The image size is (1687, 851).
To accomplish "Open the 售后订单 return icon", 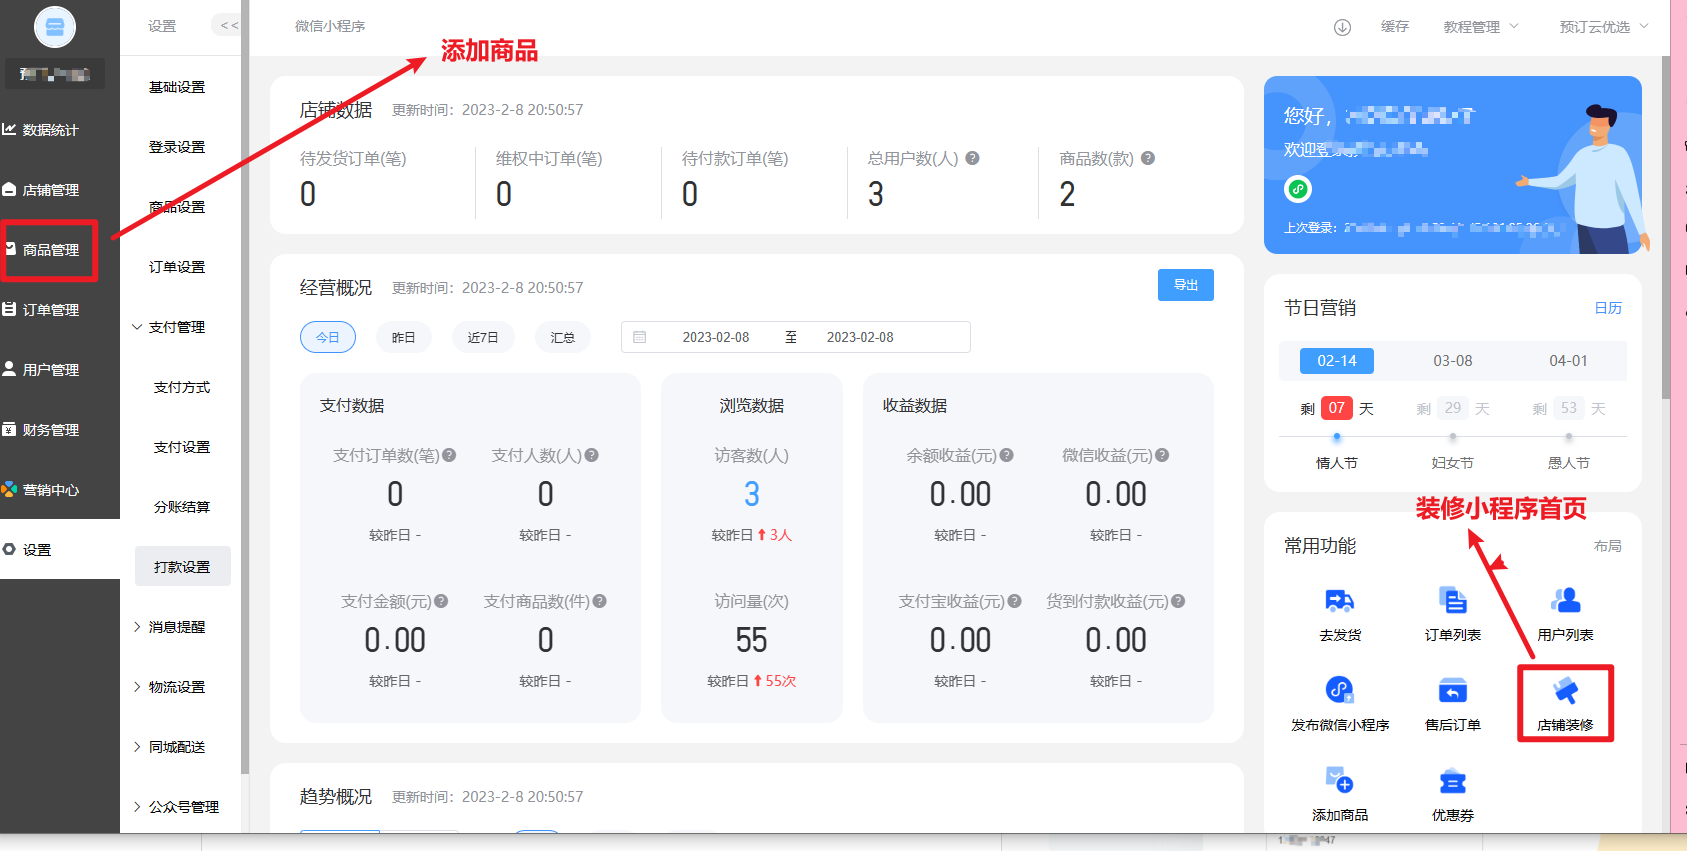I will point(1453,690).
